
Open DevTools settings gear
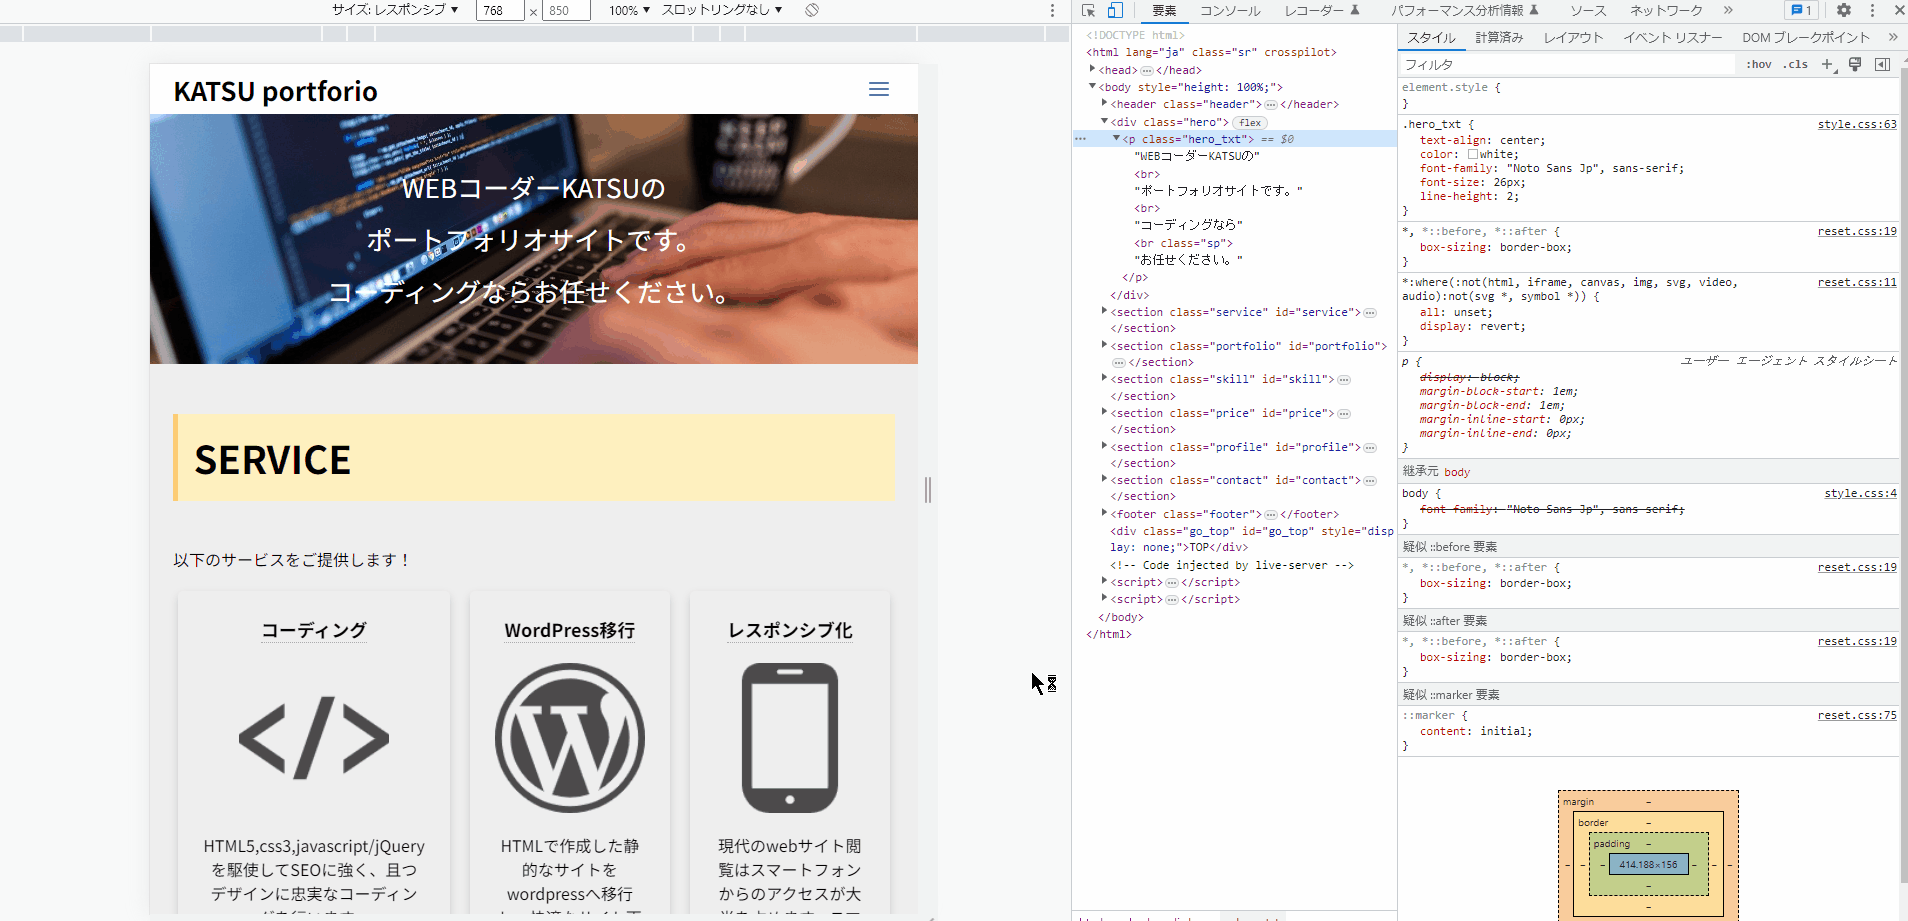coord(1844,10)
